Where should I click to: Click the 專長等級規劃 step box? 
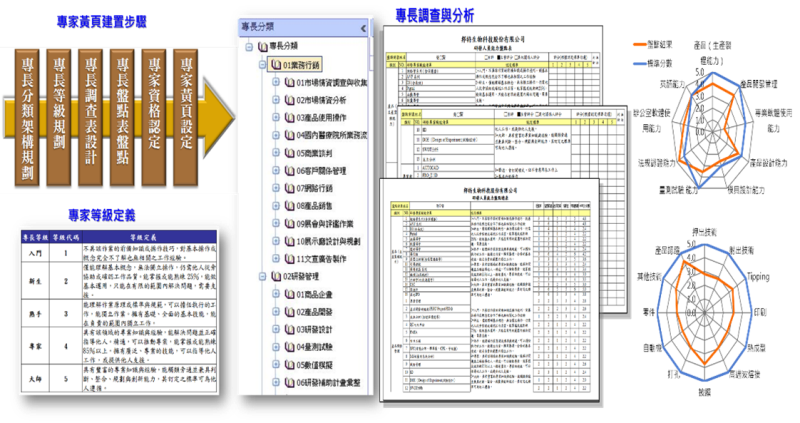point(59,117)
